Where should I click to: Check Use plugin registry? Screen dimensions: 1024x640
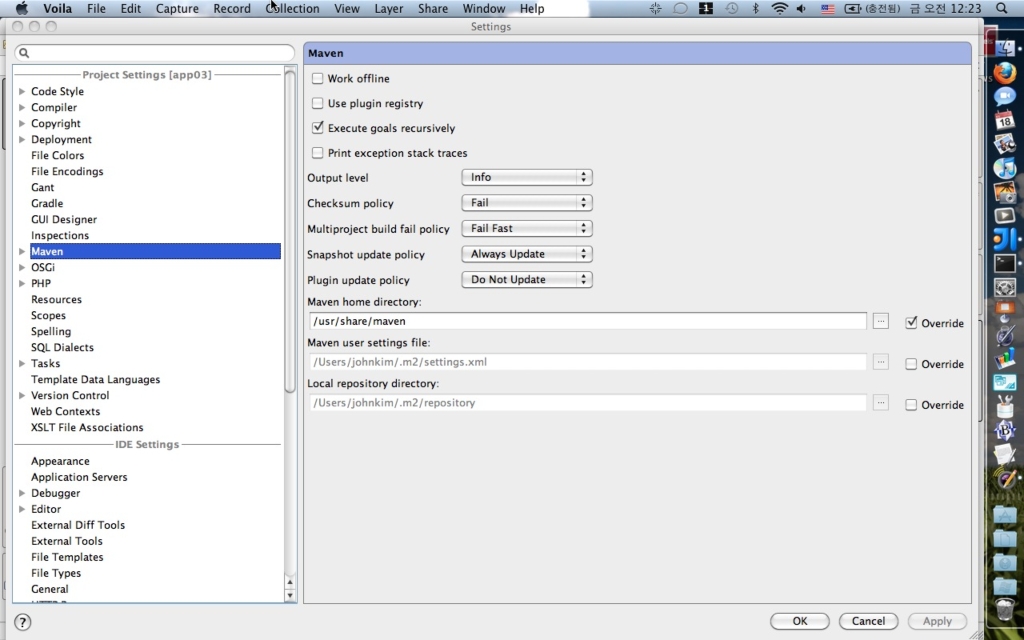point(317,103)
